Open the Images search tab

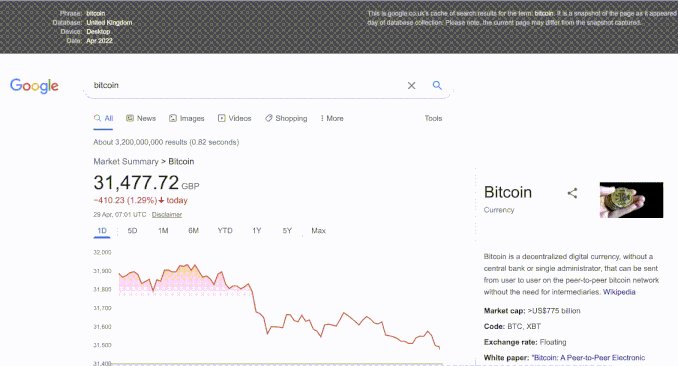point(186,118)
